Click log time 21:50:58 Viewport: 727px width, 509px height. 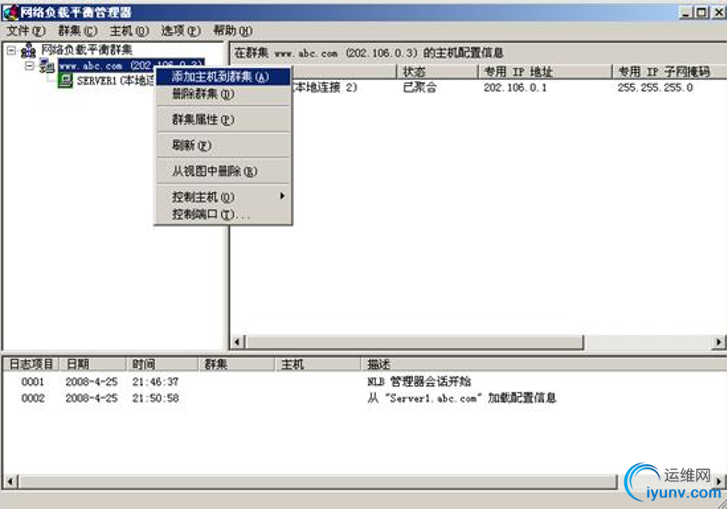point(155,398)
